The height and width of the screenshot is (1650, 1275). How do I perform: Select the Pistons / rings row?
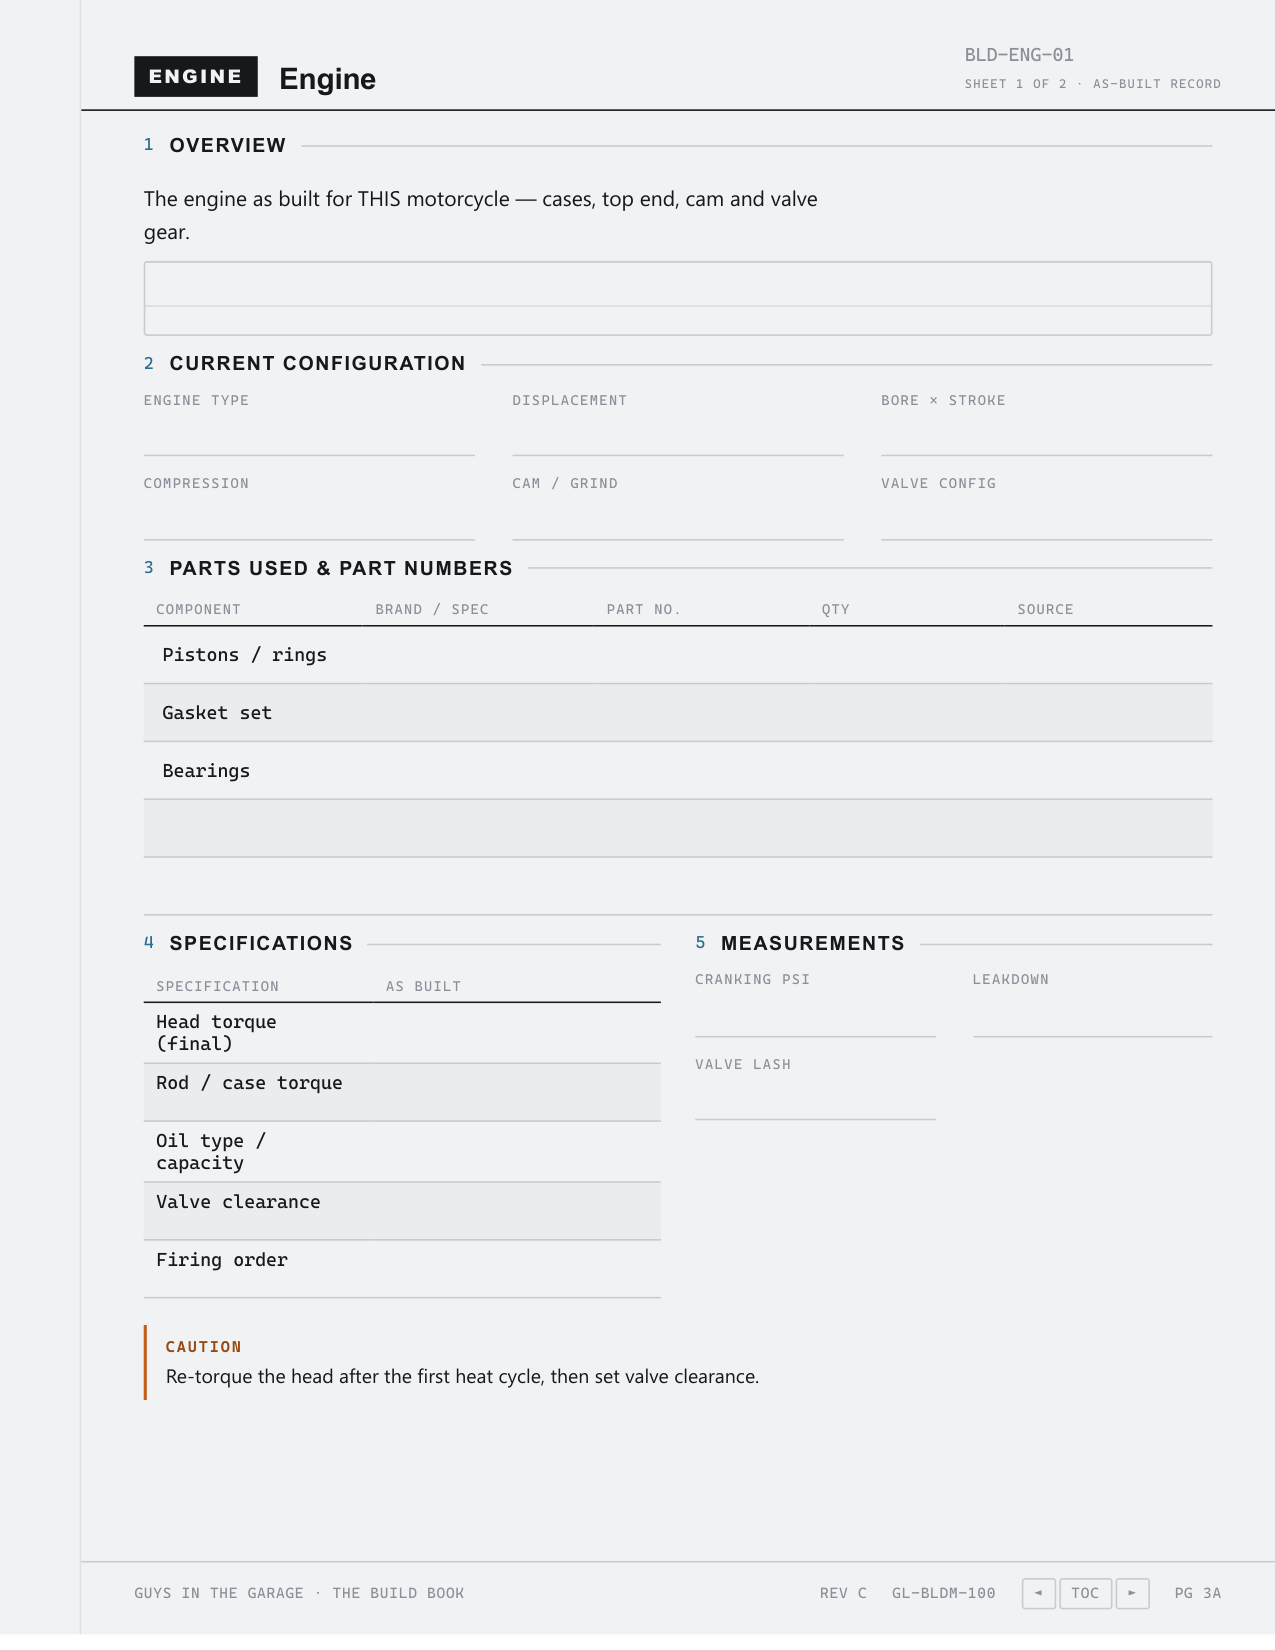[x=678, y=655]
